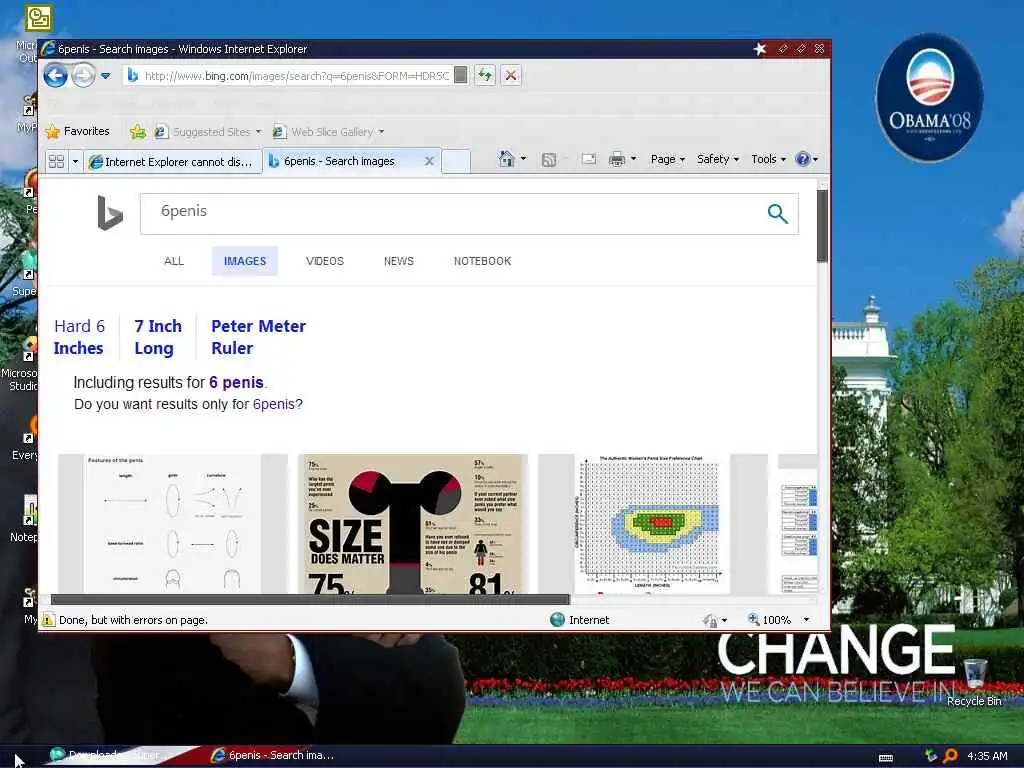Screen dimensions: 1024x768
Task: Open the recent pages dropdown arrow
Action: [x=105, y=76]
